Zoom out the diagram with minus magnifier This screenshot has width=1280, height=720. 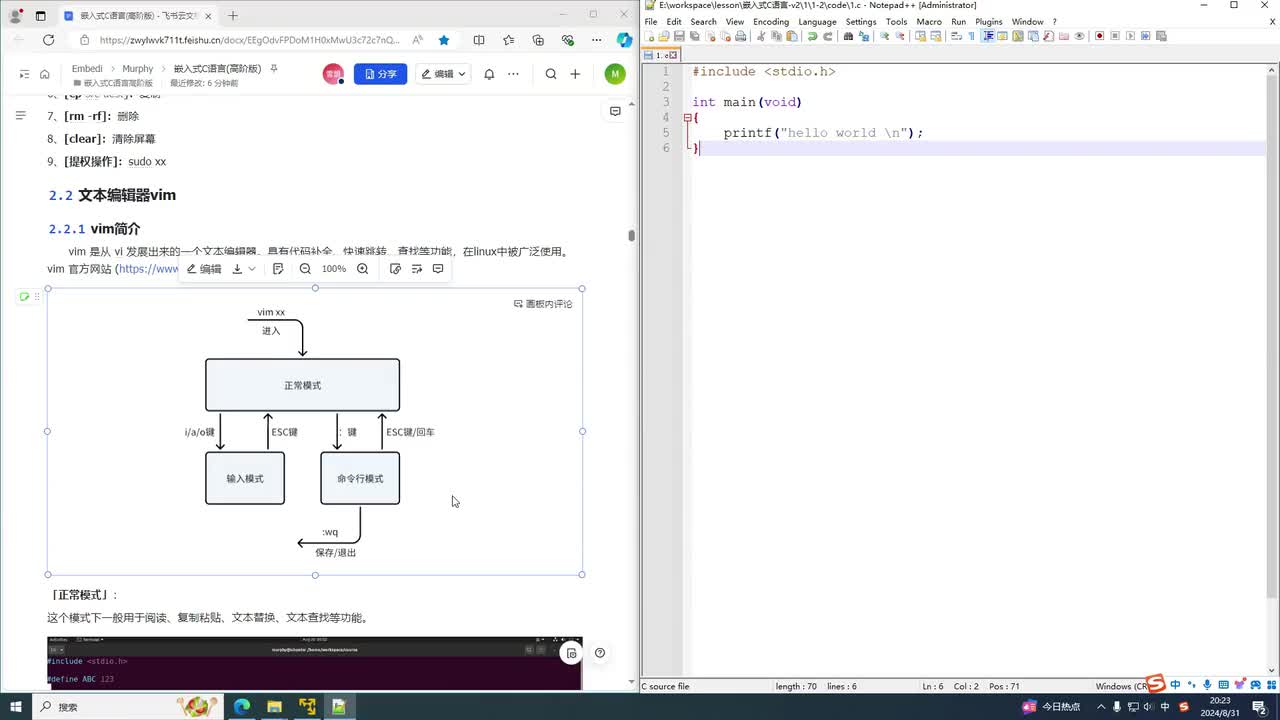click(306, 269)
